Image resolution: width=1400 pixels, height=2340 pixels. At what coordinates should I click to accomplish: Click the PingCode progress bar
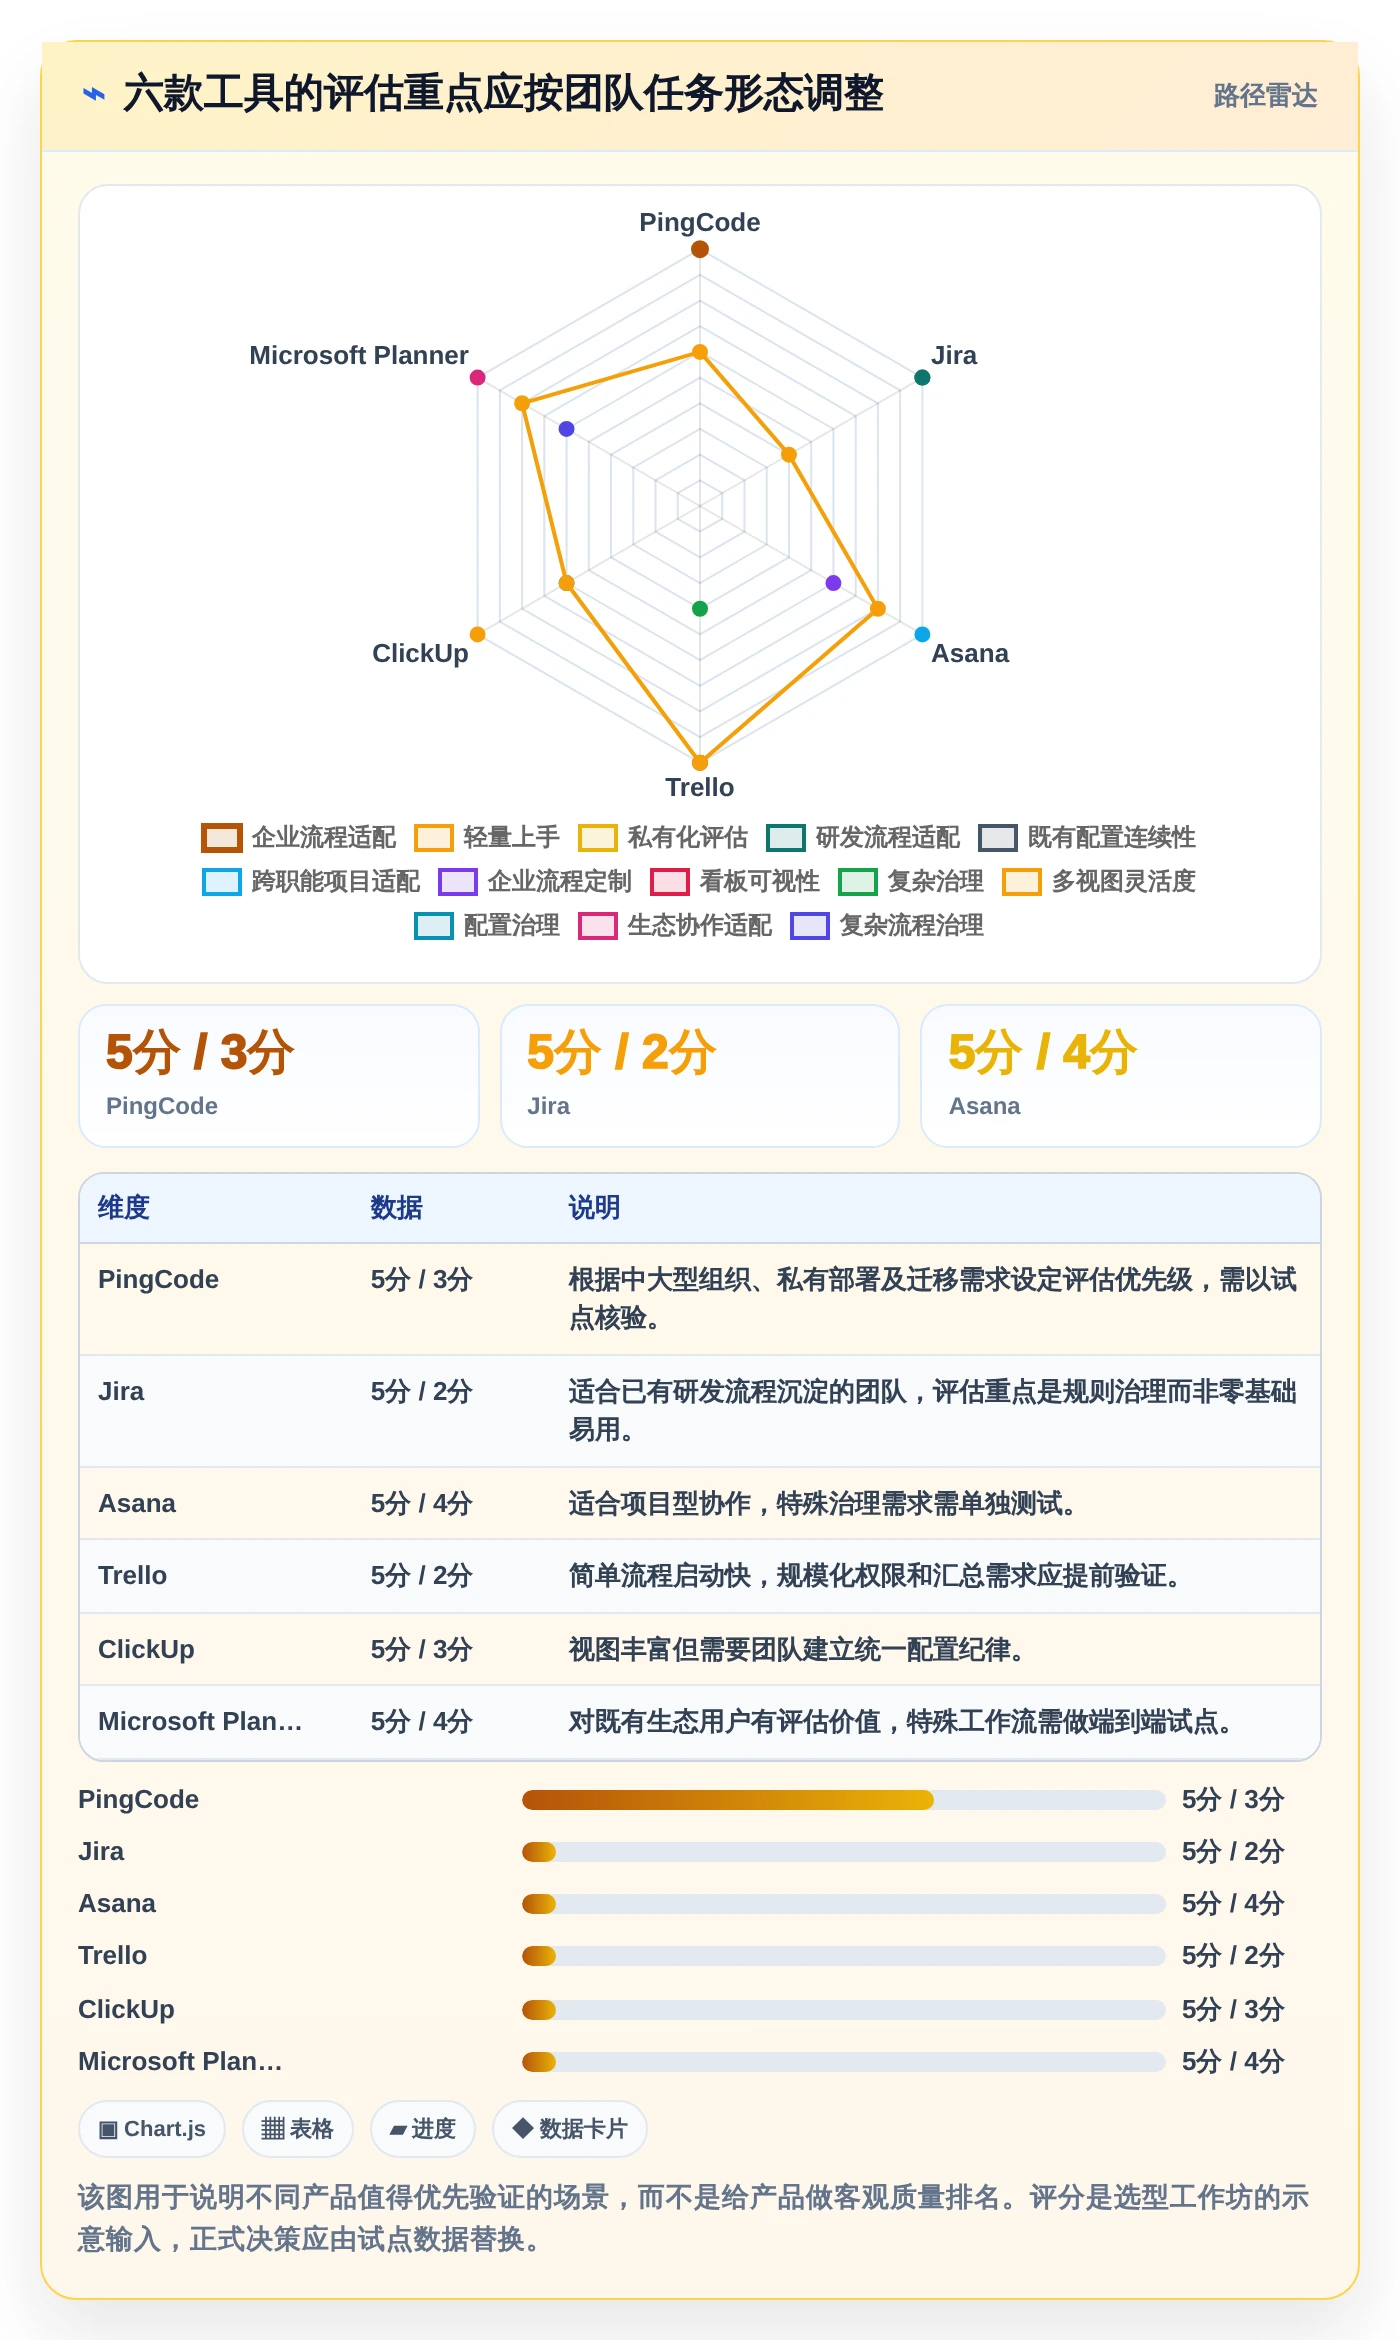tap(844, 1800)
